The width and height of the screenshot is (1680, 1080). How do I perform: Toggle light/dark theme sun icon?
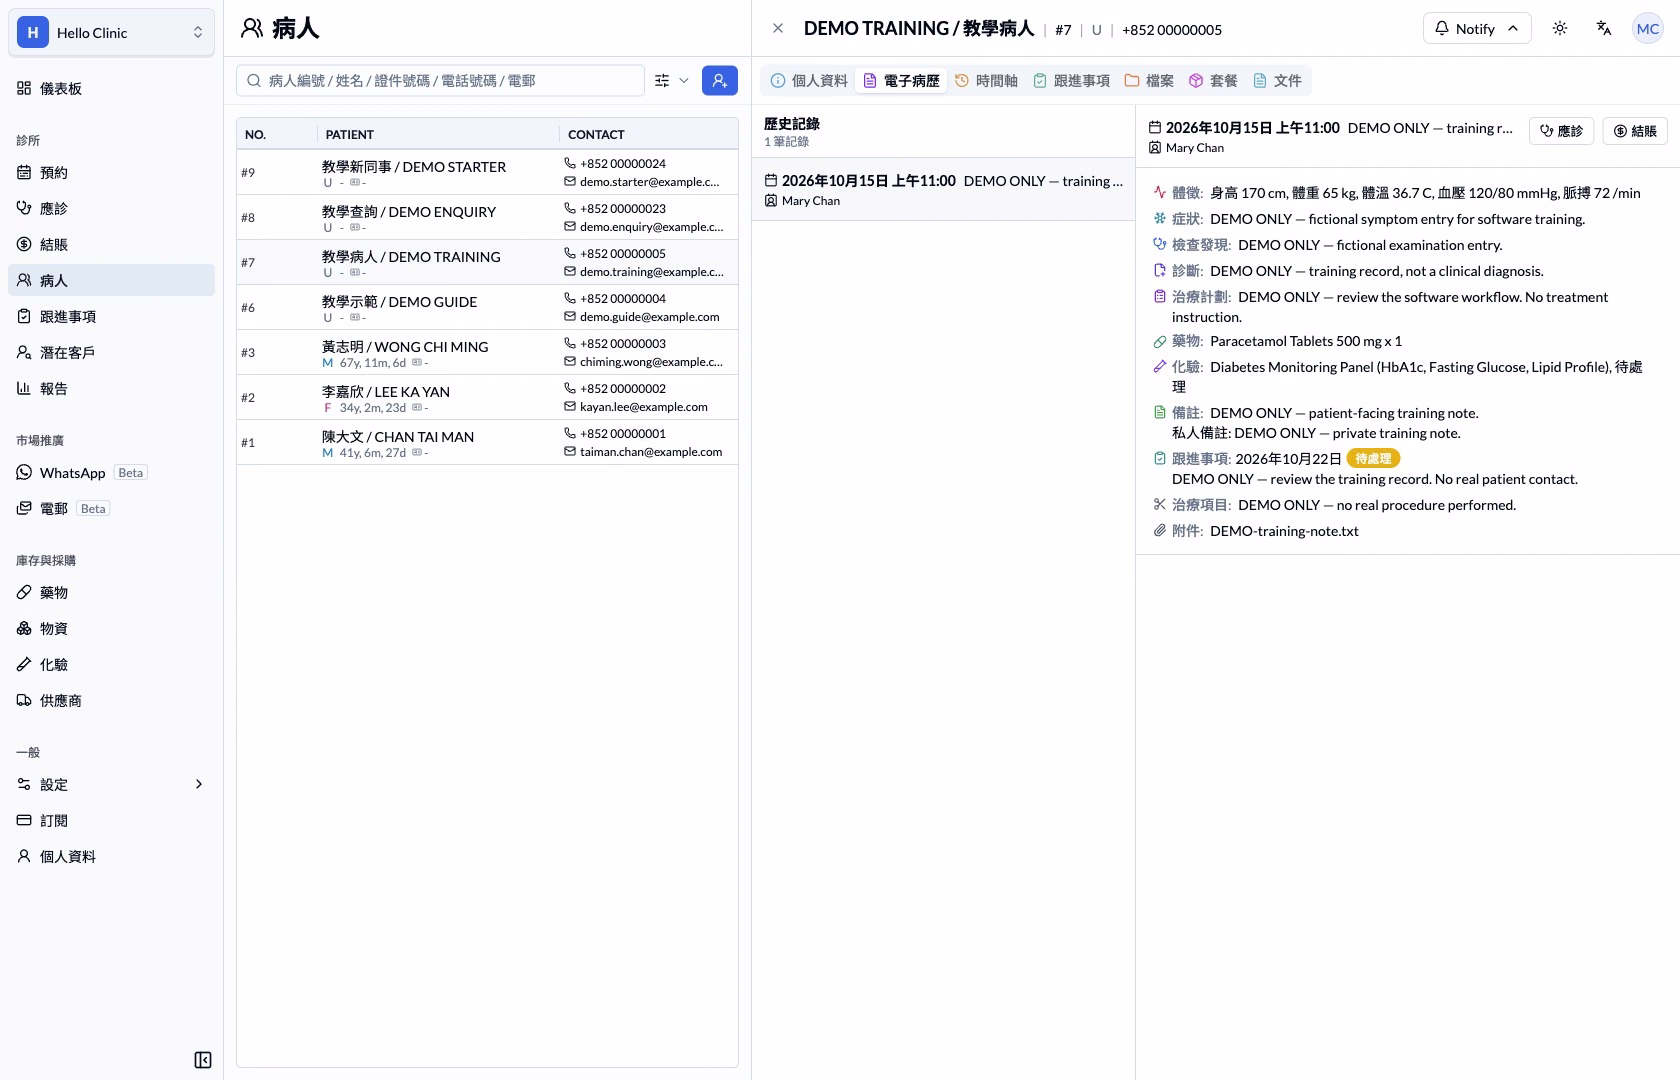[1560, 29]
